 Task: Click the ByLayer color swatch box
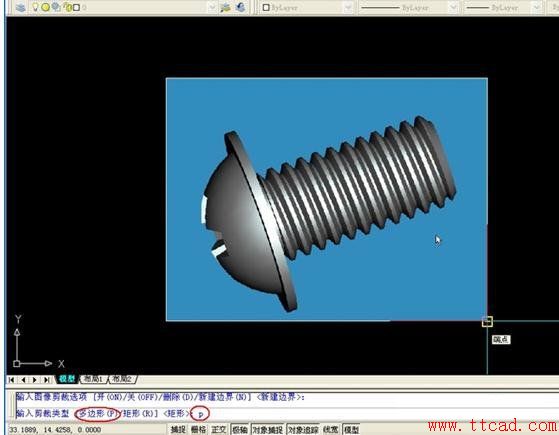point(266,7)
